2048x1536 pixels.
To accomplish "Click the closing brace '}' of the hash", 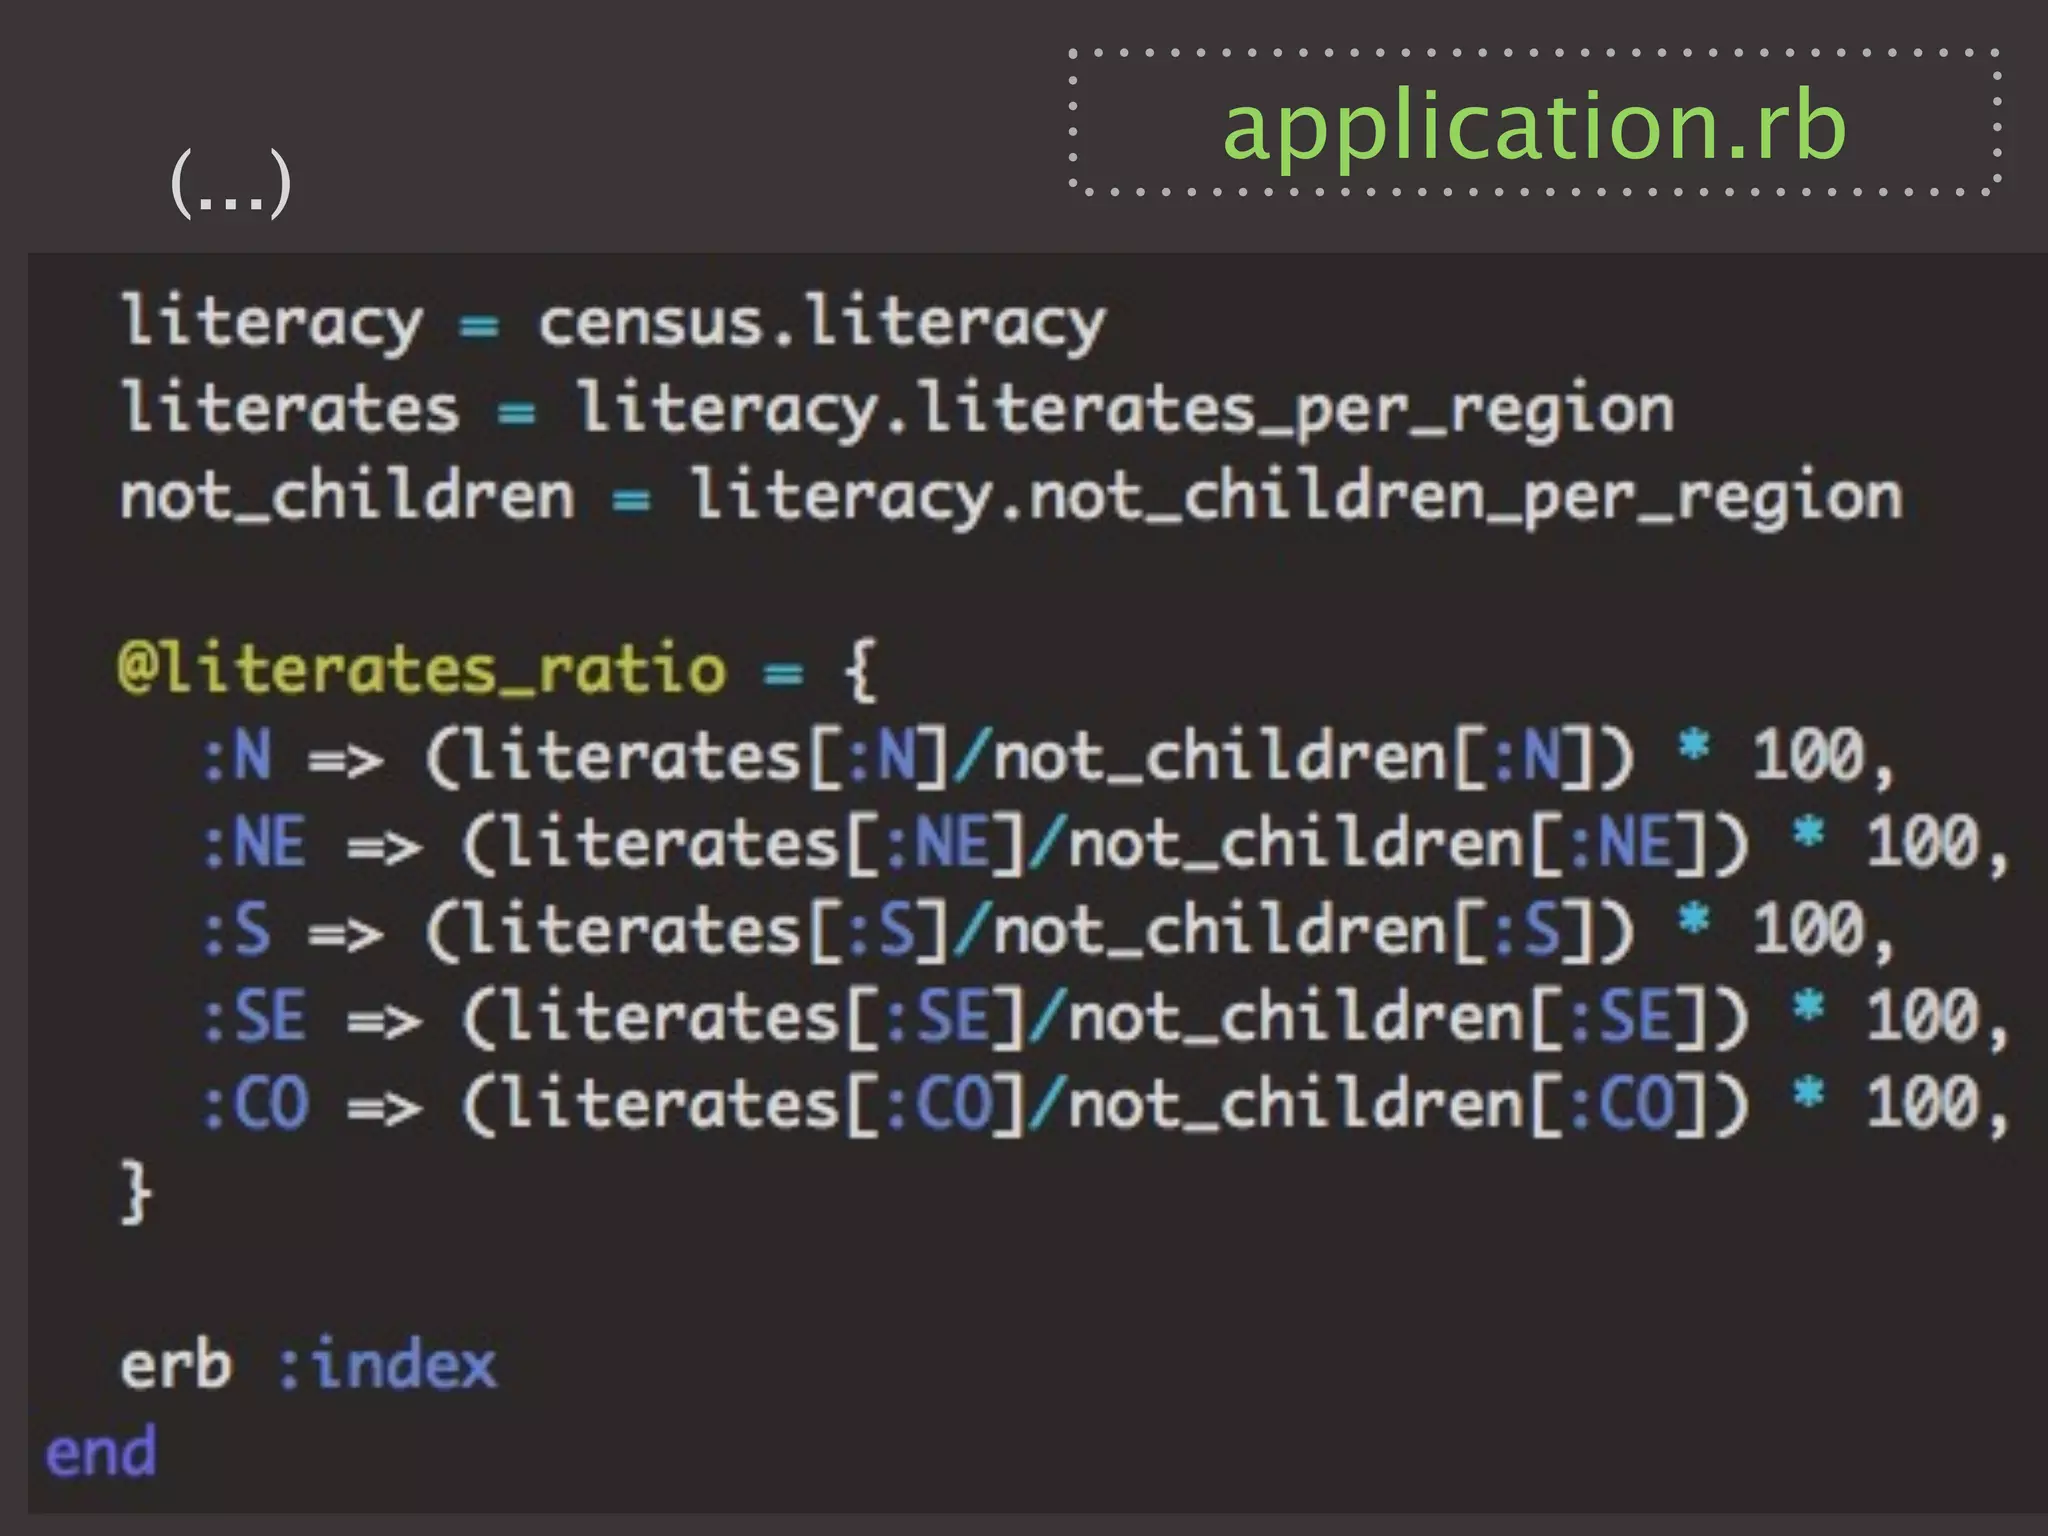I will coord(136,1191).
